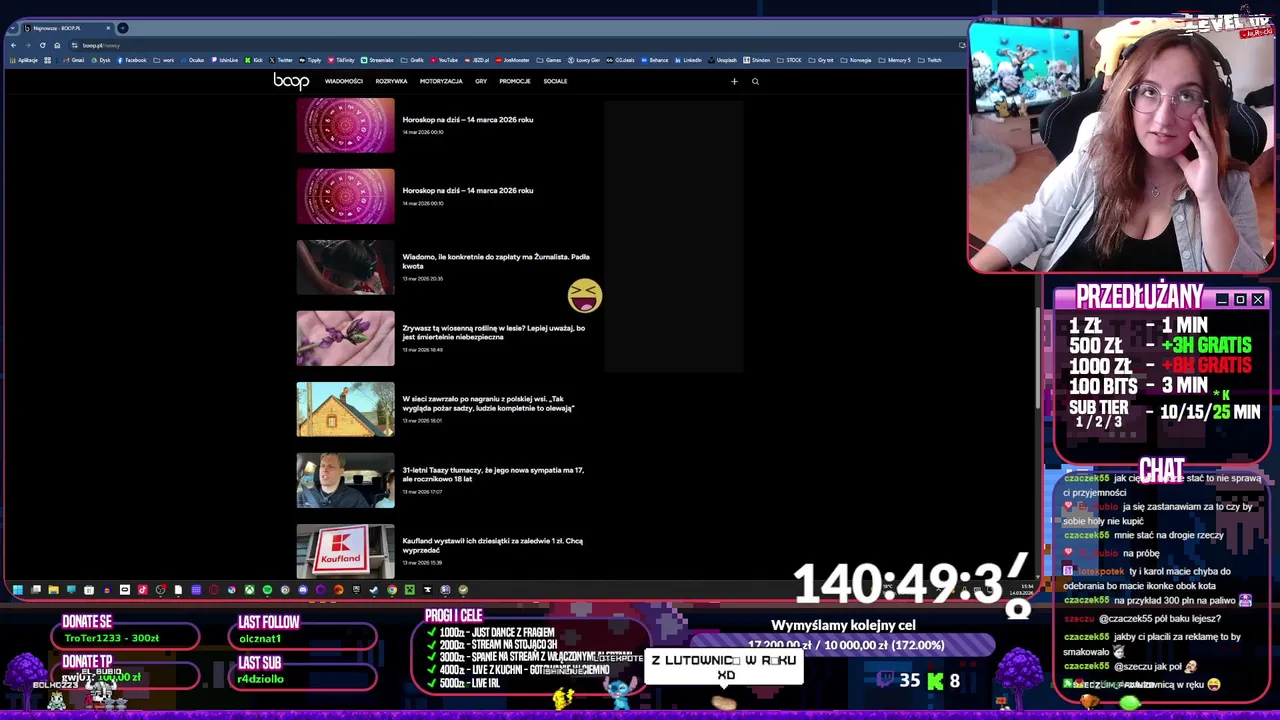
Task: Open the Xbox app in taskbar
Action: point(249,590)
